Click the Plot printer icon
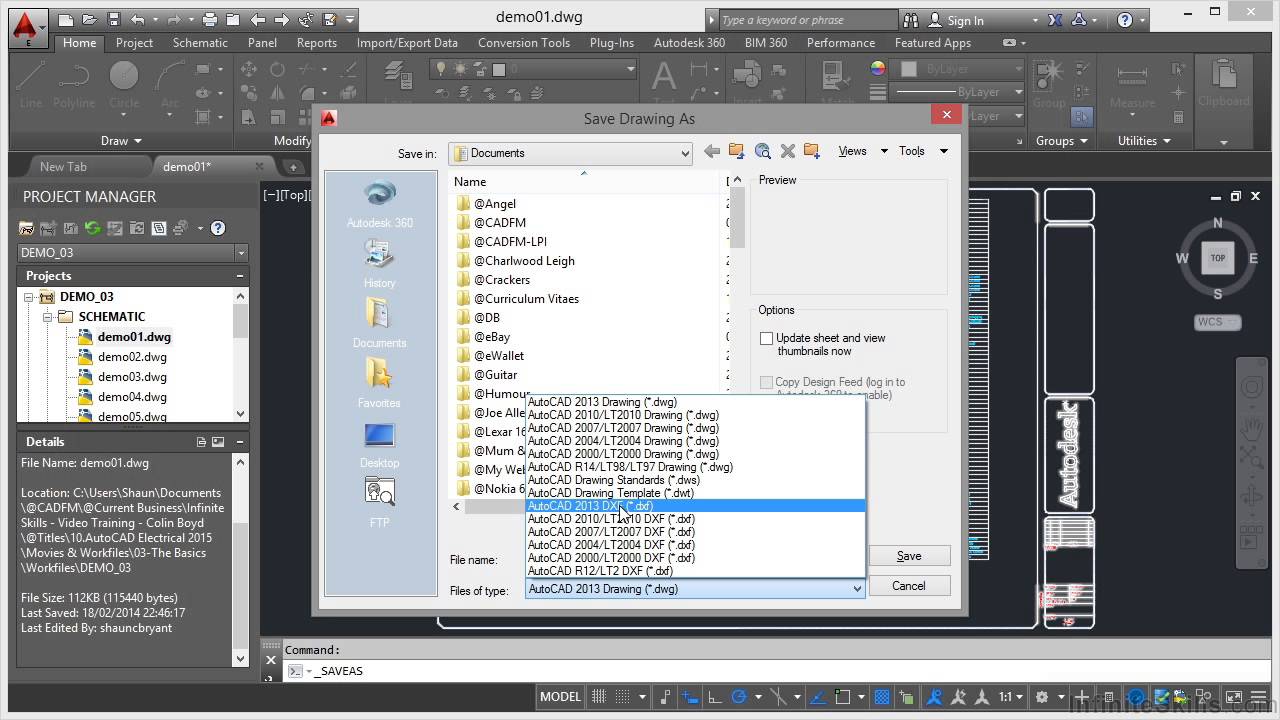The image size is (1280, 720). tap(209, 19)
